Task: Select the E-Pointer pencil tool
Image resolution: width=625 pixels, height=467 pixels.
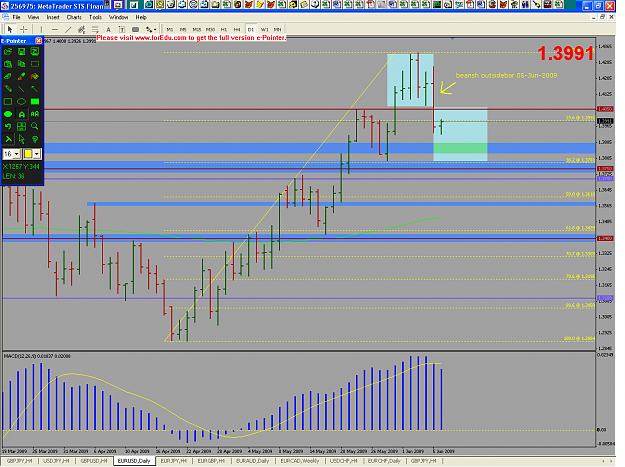Action: [8, 88]
